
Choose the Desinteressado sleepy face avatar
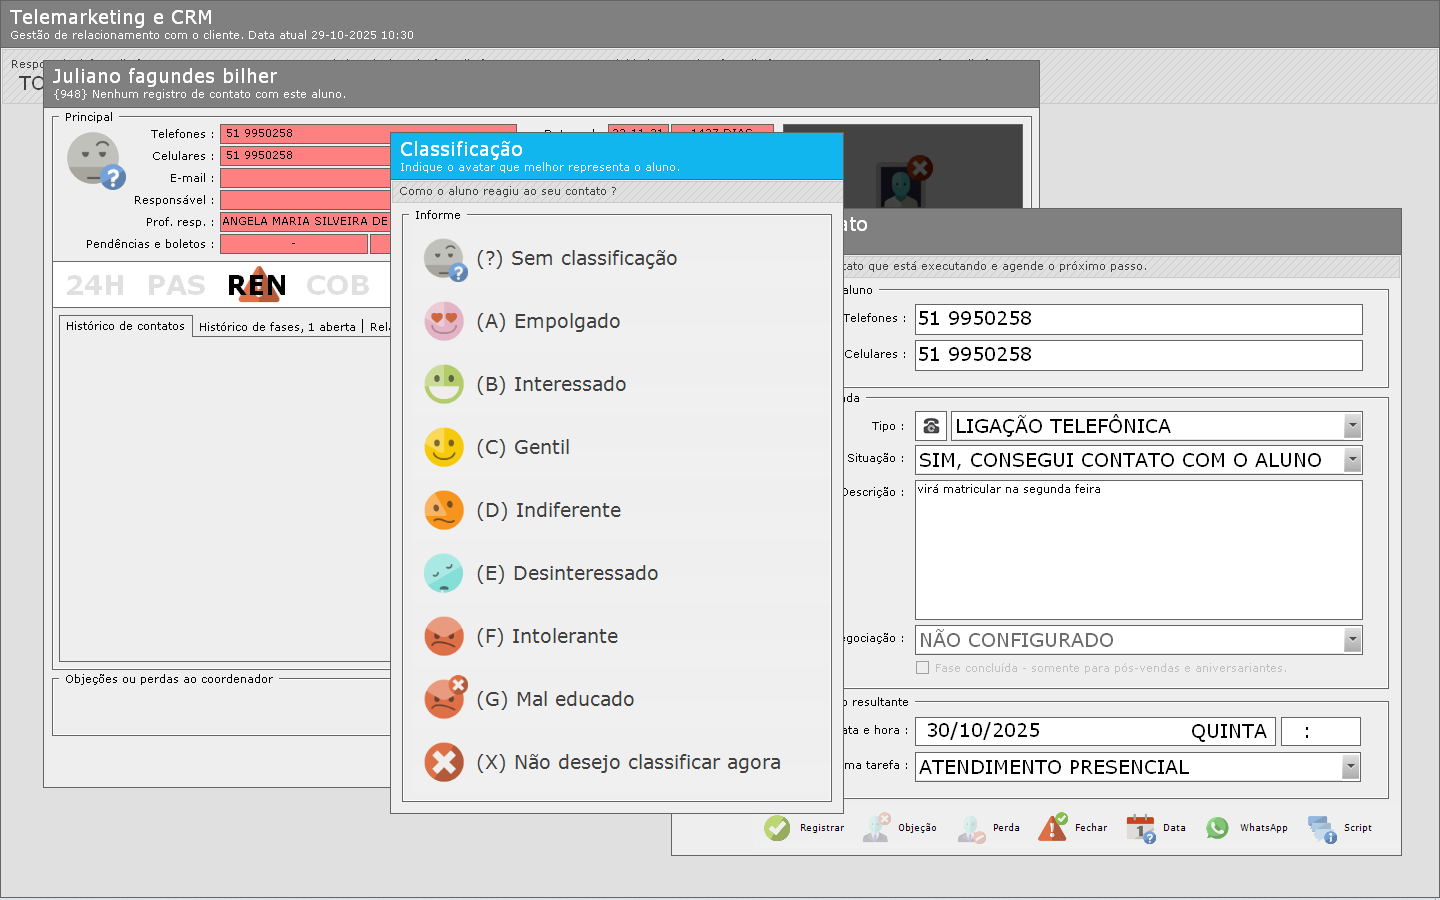(444, 573)
